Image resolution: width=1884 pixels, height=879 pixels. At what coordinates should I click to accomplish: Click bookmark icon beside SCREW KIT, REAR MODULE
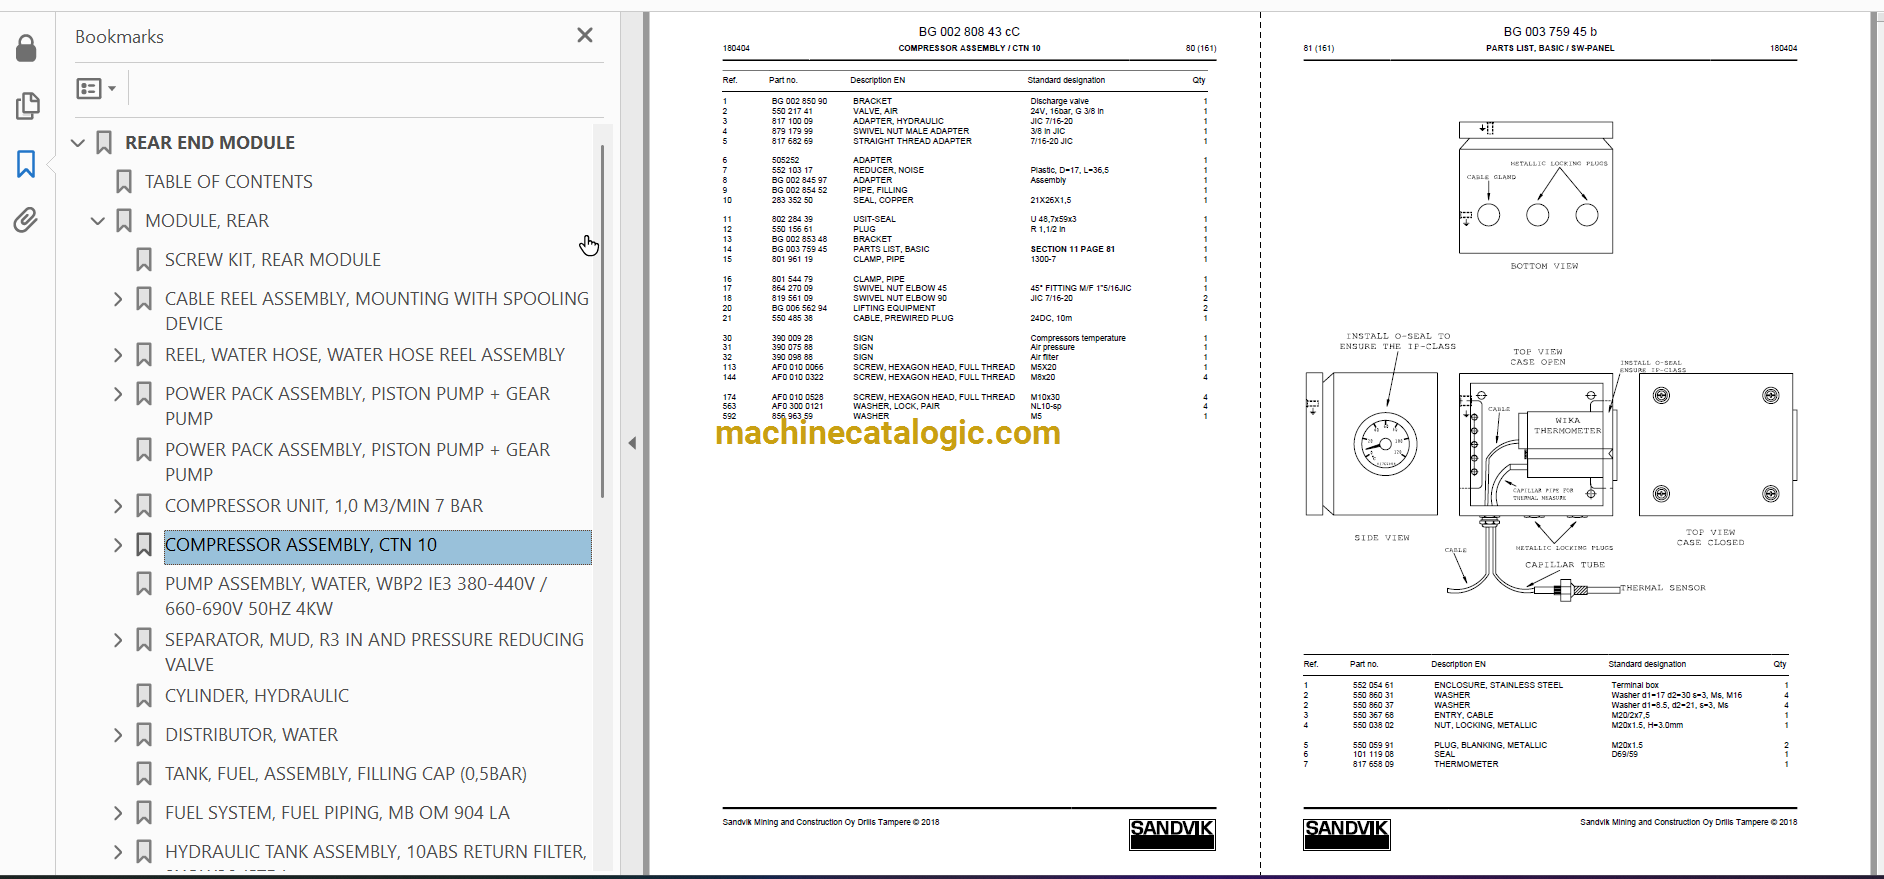[144, 260]
